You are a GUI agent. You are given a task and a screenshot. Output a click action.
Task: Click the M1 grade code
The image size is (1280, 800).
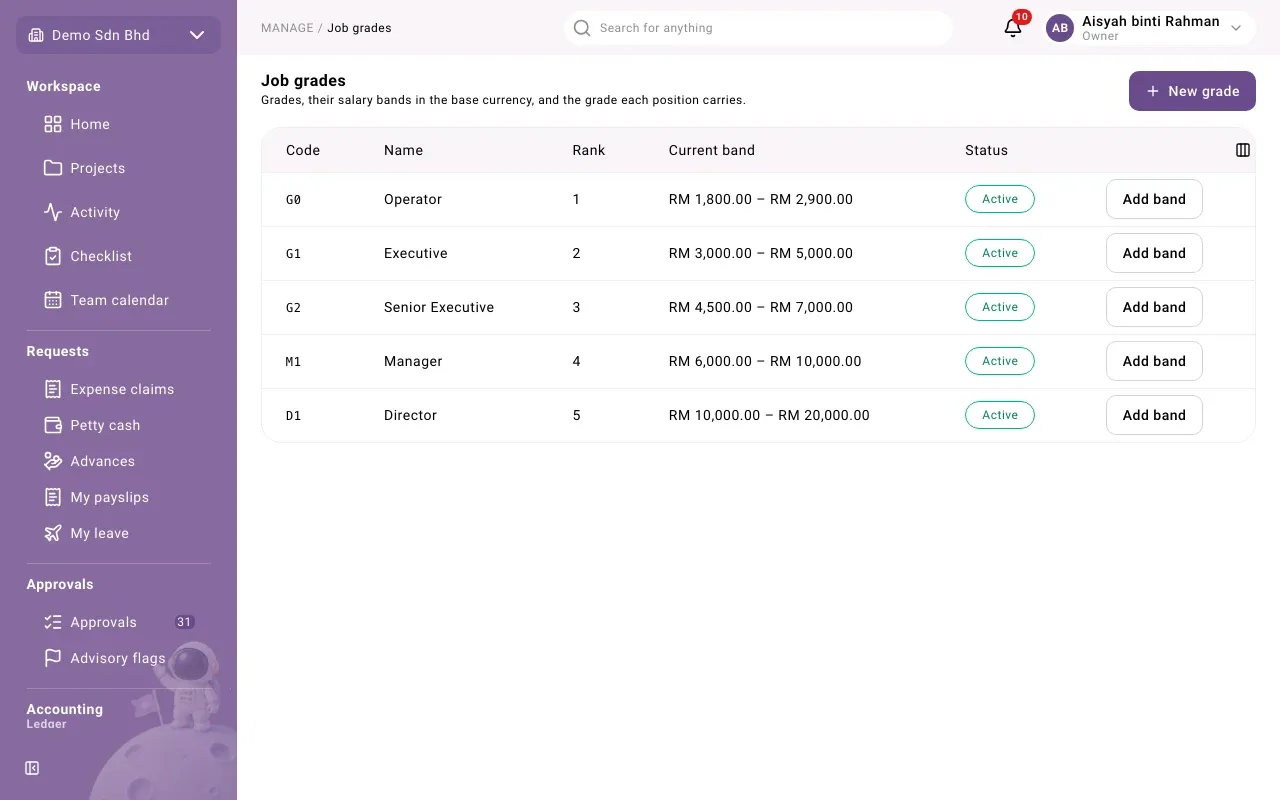pos(293,361)
